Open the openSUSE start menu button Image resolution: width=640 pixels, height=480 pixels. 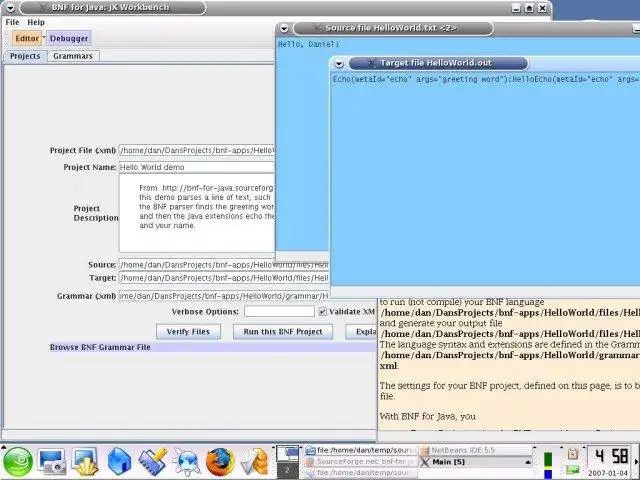(18, 462)
